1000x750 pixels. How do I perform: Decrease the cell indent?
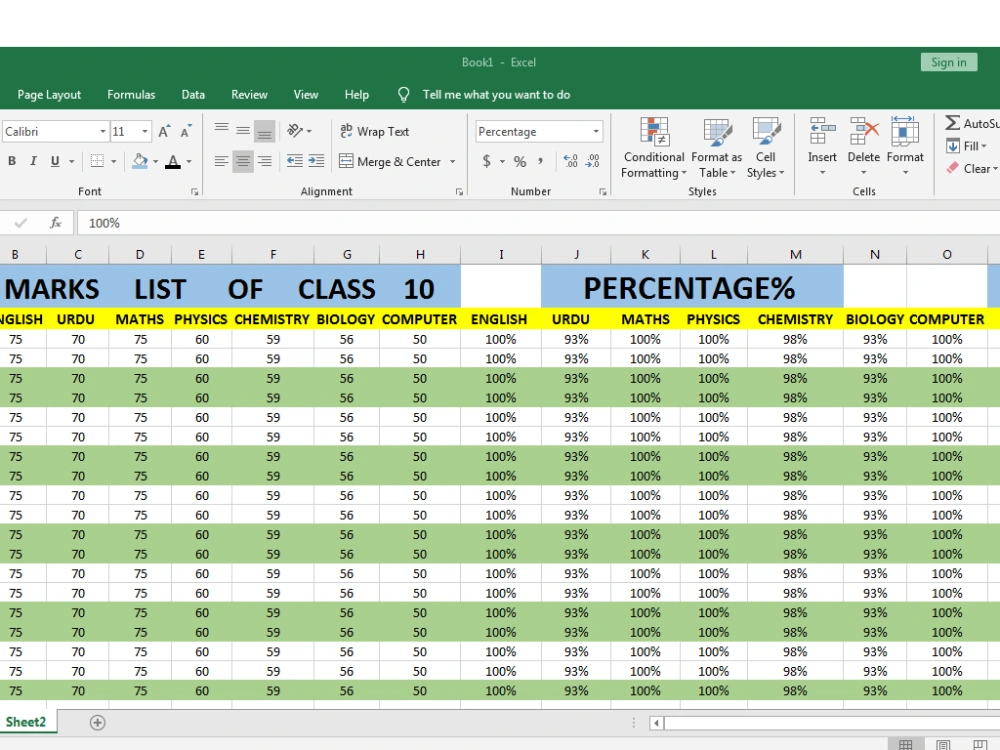point(295,161)
